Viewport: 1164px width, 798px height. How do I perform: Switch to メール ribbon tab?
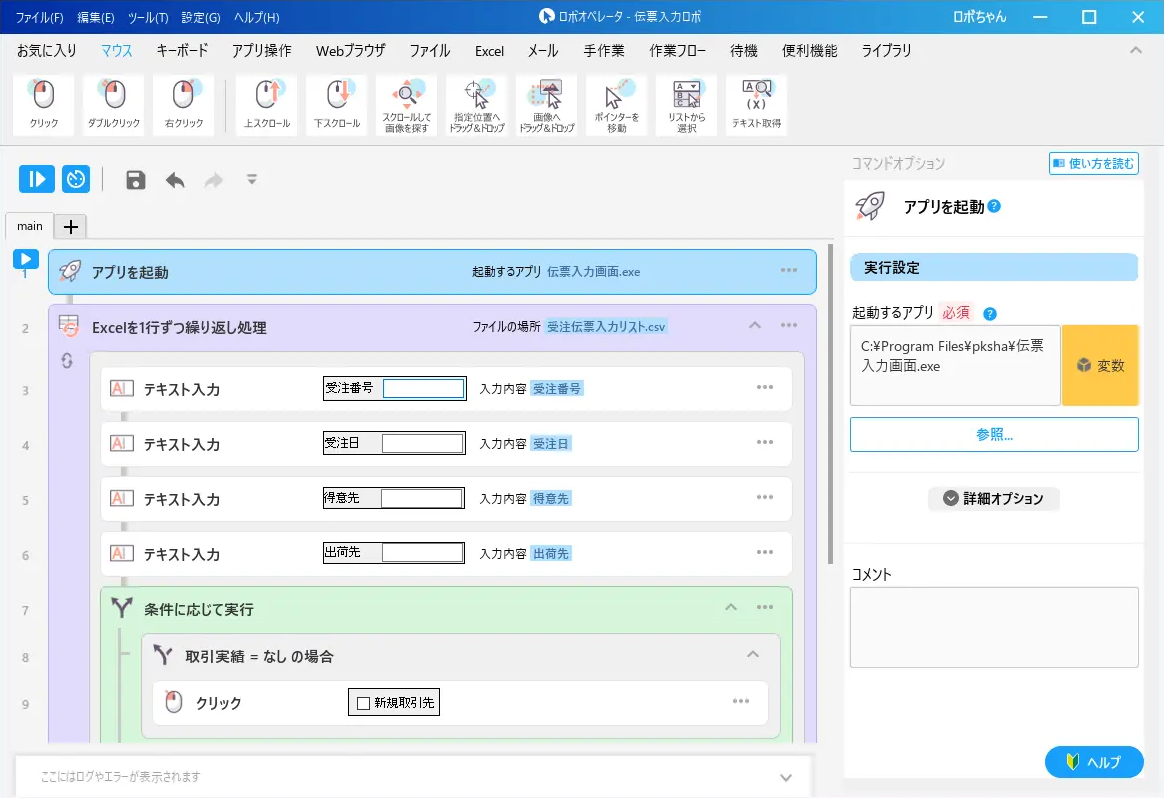tap(543, 50)
